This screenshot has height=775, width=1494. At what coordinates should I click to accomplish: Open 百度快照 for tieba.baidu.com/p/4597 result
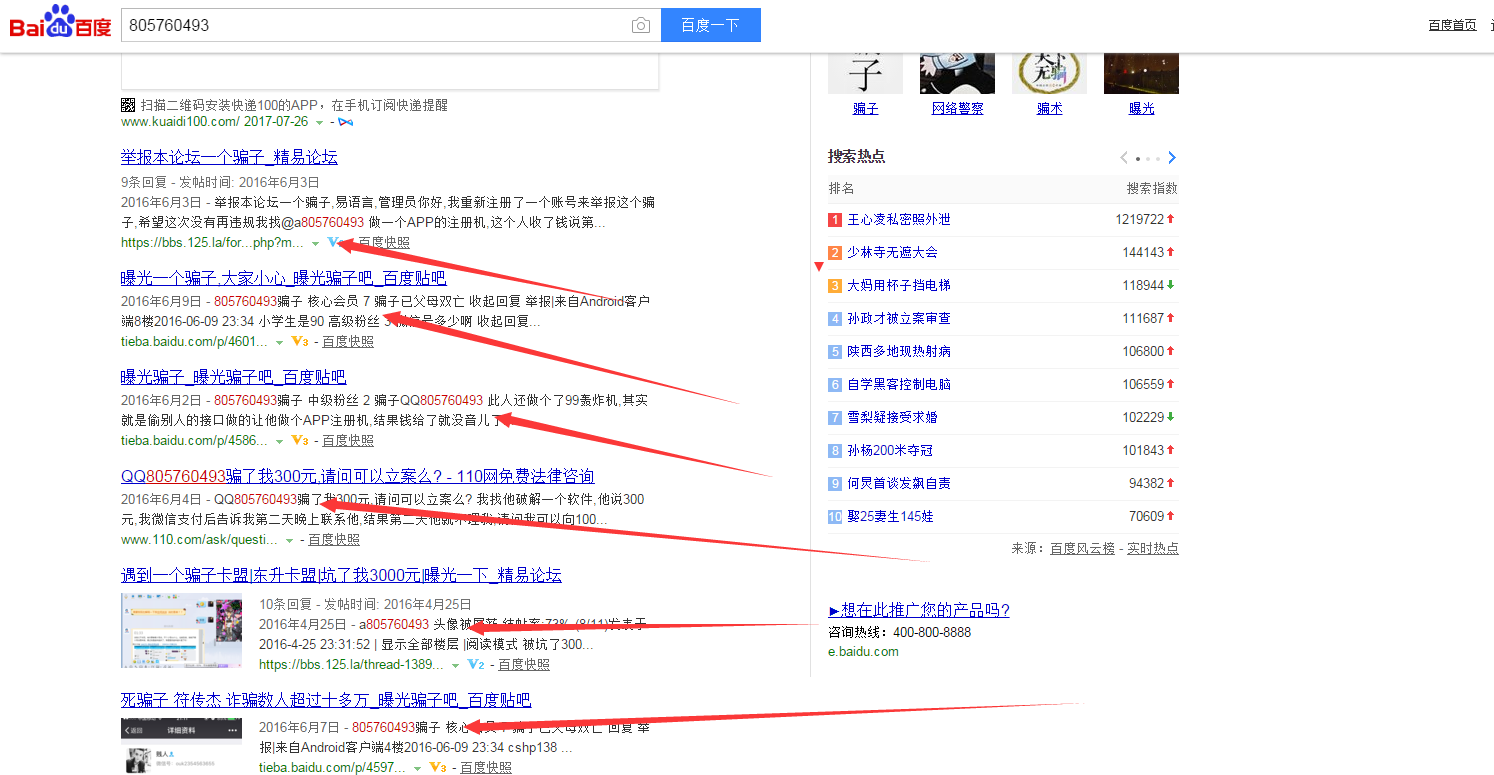(x=486, y=767)
